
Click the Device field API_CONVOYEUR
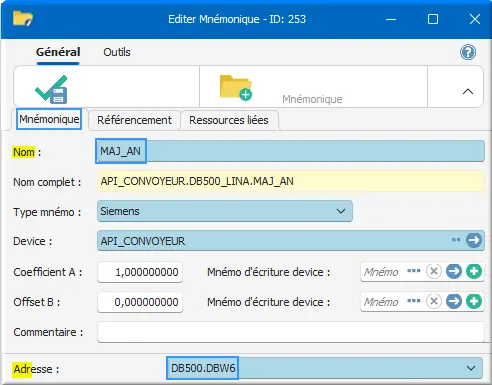point(290,240)
